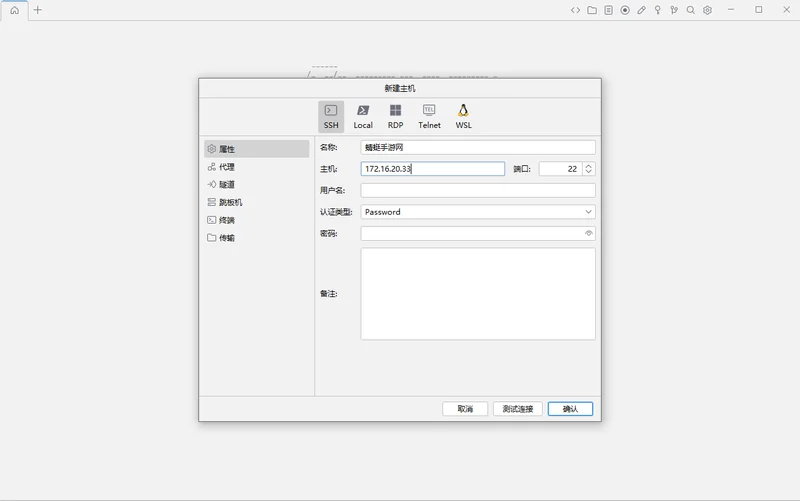The height and width of the screenshot is (501, 800).
Task: Expand the Password authentication type dropdown
Action: click(478, 212)
